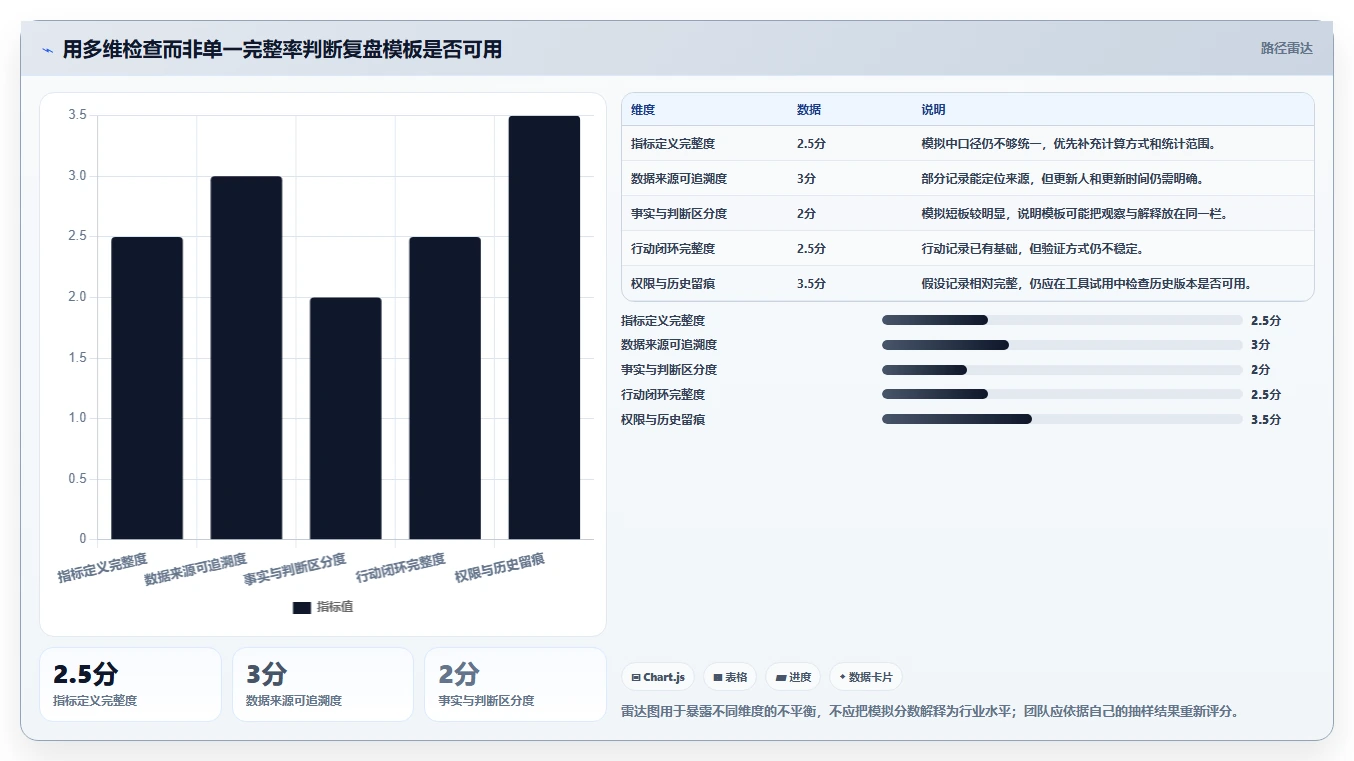Click the 2.5分 table value for 行动闭环完整度

(x=811, y=249)
